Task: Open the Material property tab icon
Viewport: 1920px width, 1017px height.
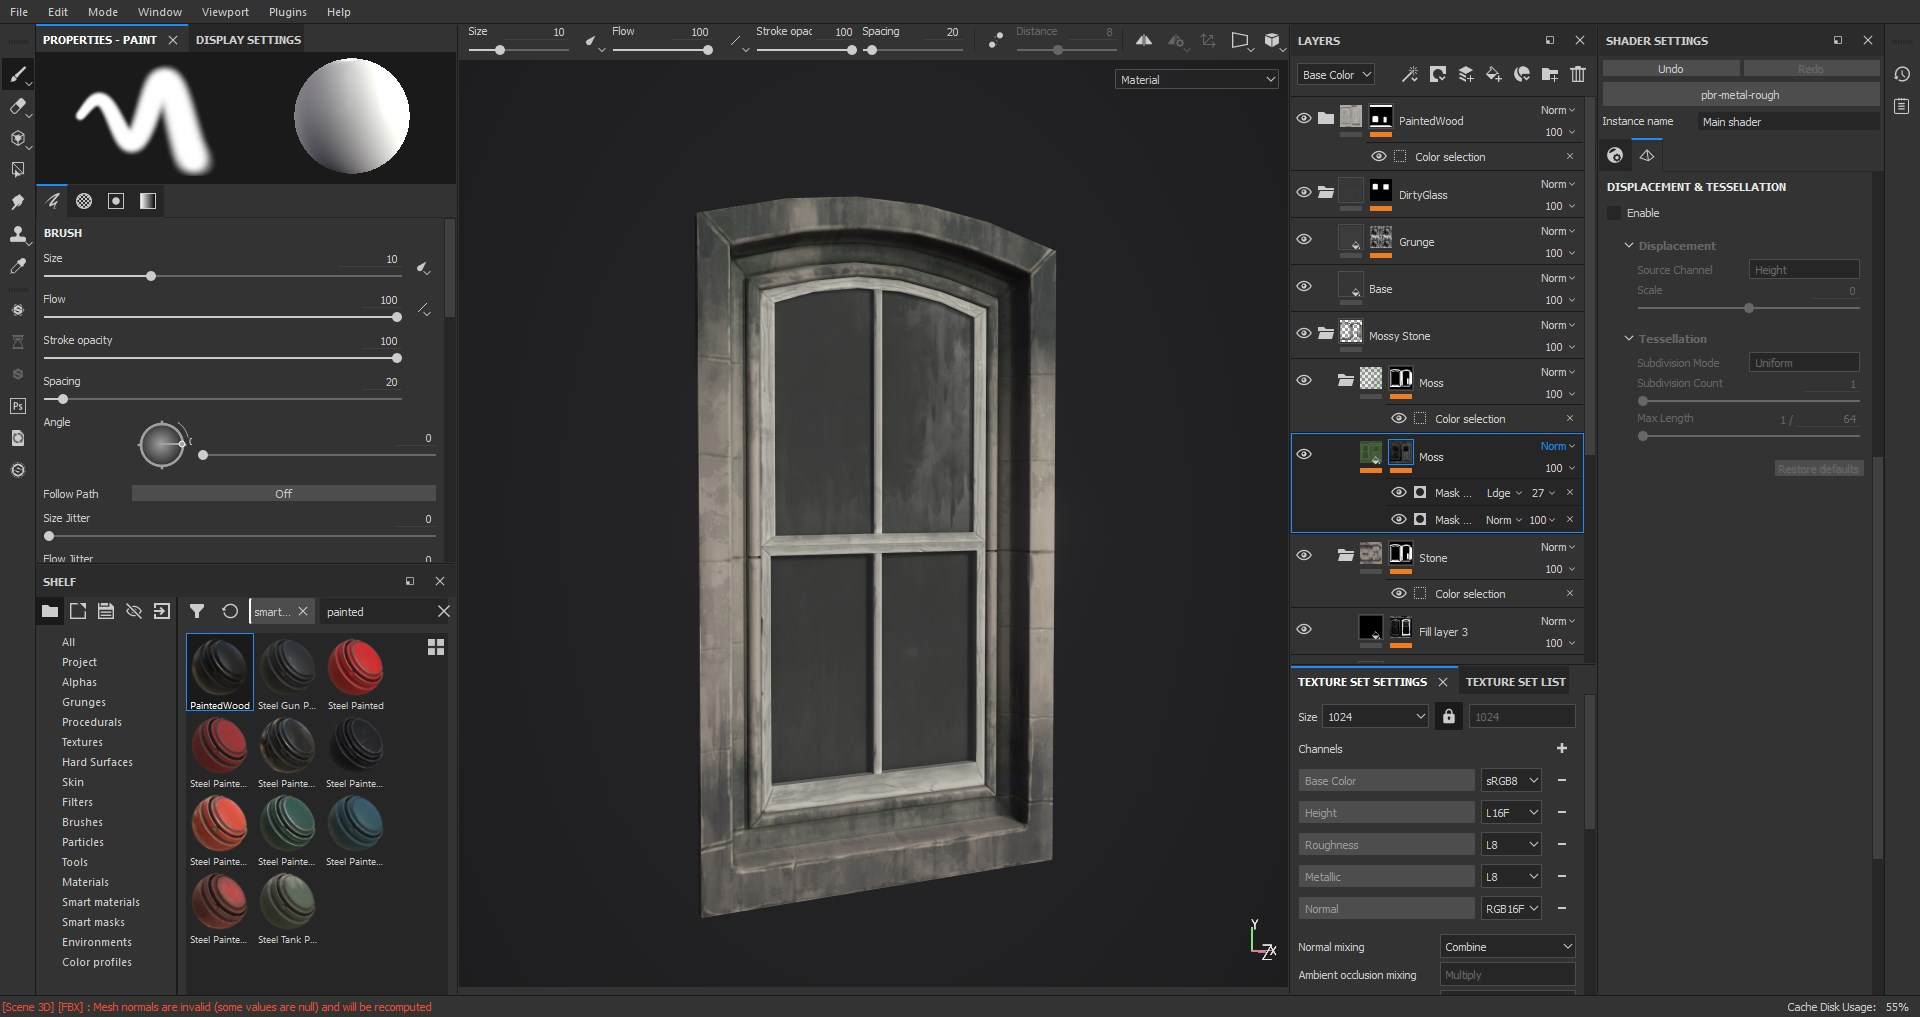Action: tap(148, 201)
